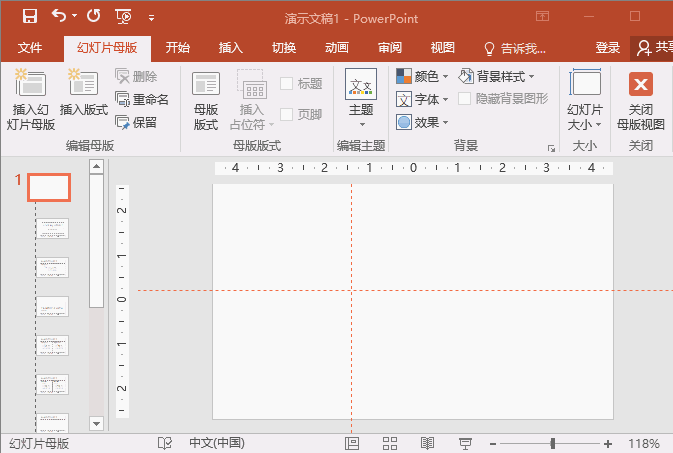Screen dimensions: 673x453
Task: Open Background Styles (背景样式) dropdown
Action: (496, 76)
